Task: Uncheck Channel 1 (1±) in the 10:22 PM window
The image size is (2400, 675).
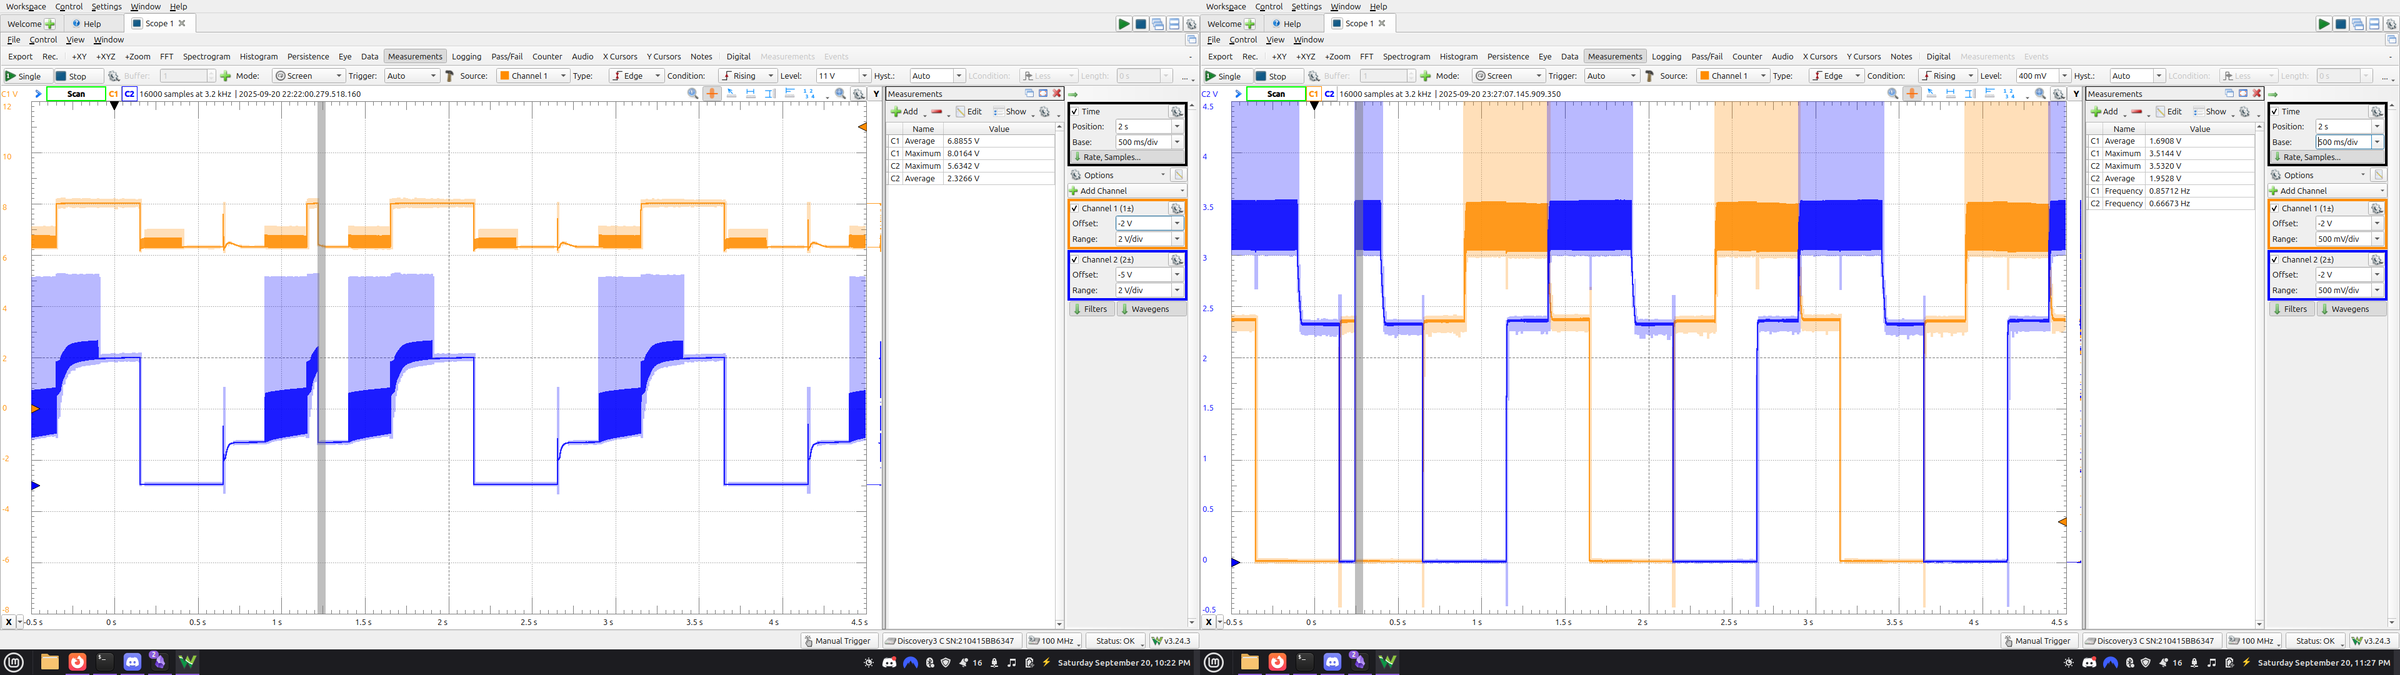Action: pos(1075,209)
